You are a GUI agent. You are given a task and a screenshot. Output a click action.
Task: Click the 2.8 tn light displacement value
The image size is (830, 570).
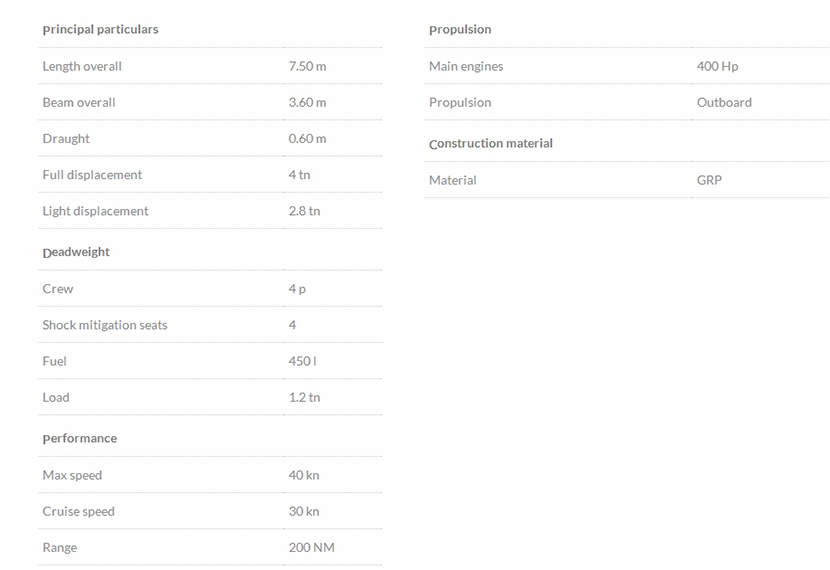pos(304,211)
